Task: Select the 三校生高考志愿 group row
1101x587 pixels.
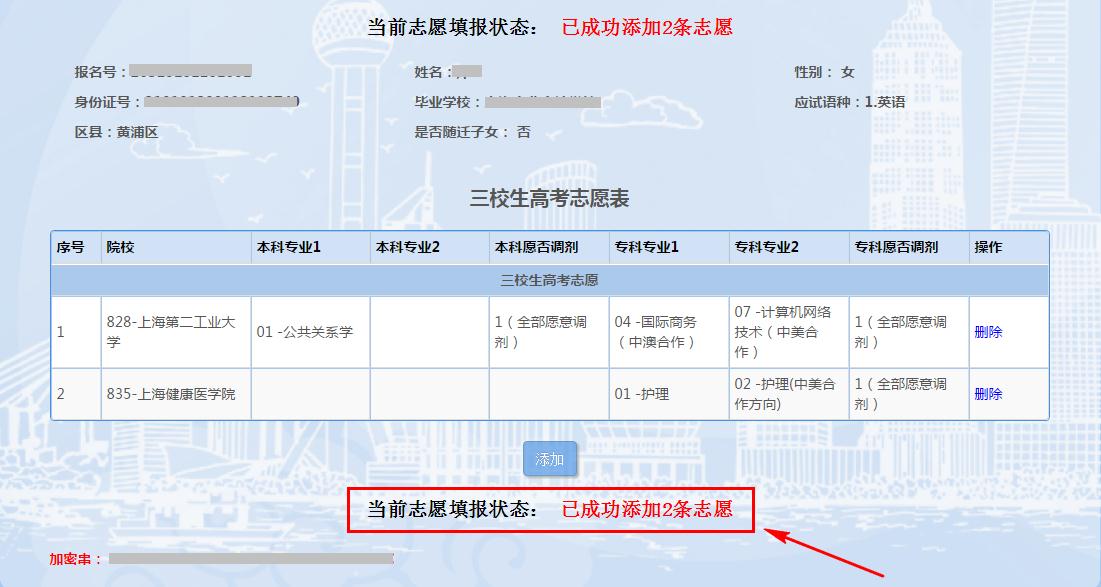Action: pyautogui.click(x=550, y=280)
